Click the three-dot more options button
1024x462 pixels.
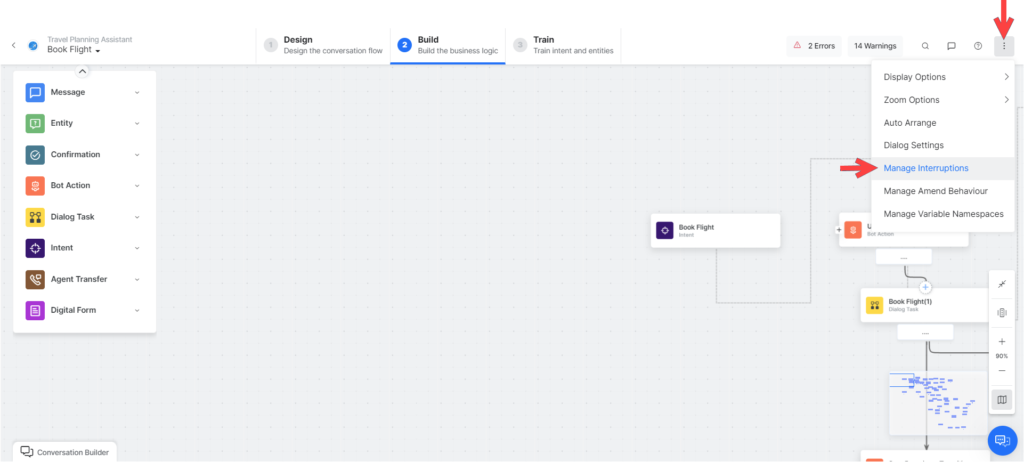pyautogui.click(x=1004, y=46)
